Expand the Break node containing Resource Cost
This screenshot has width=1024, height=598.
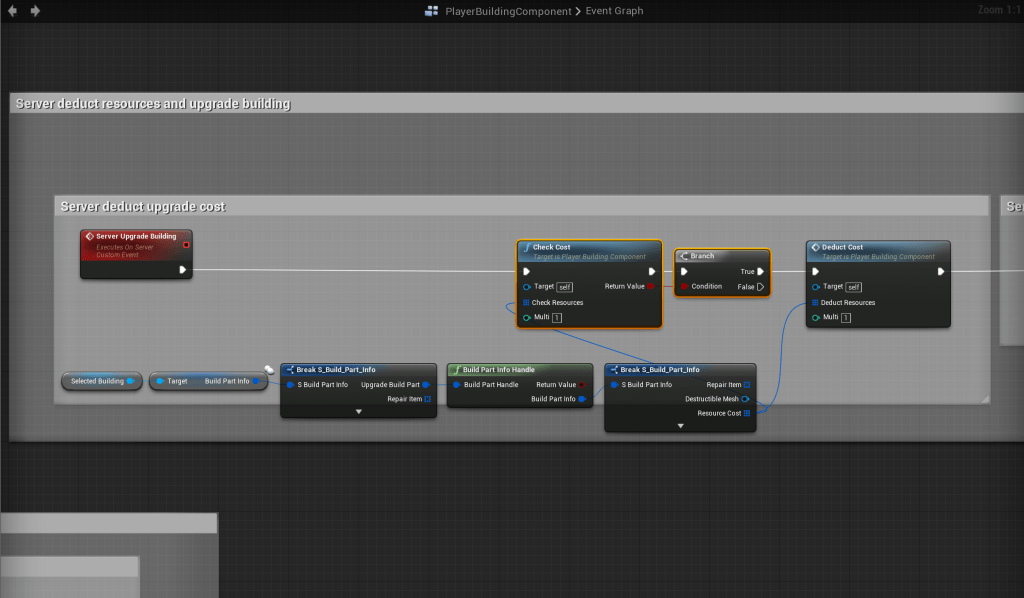coord(680,426)
